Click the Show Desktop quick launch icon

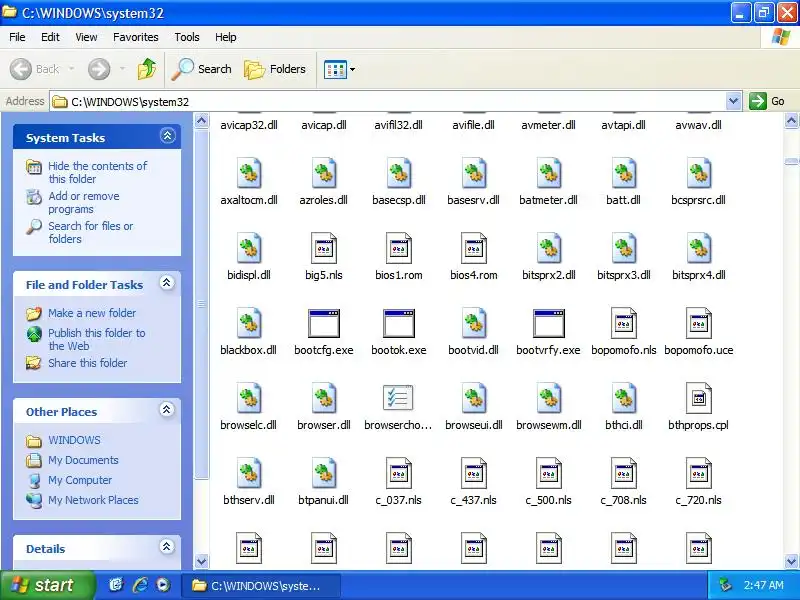(116, 585)
